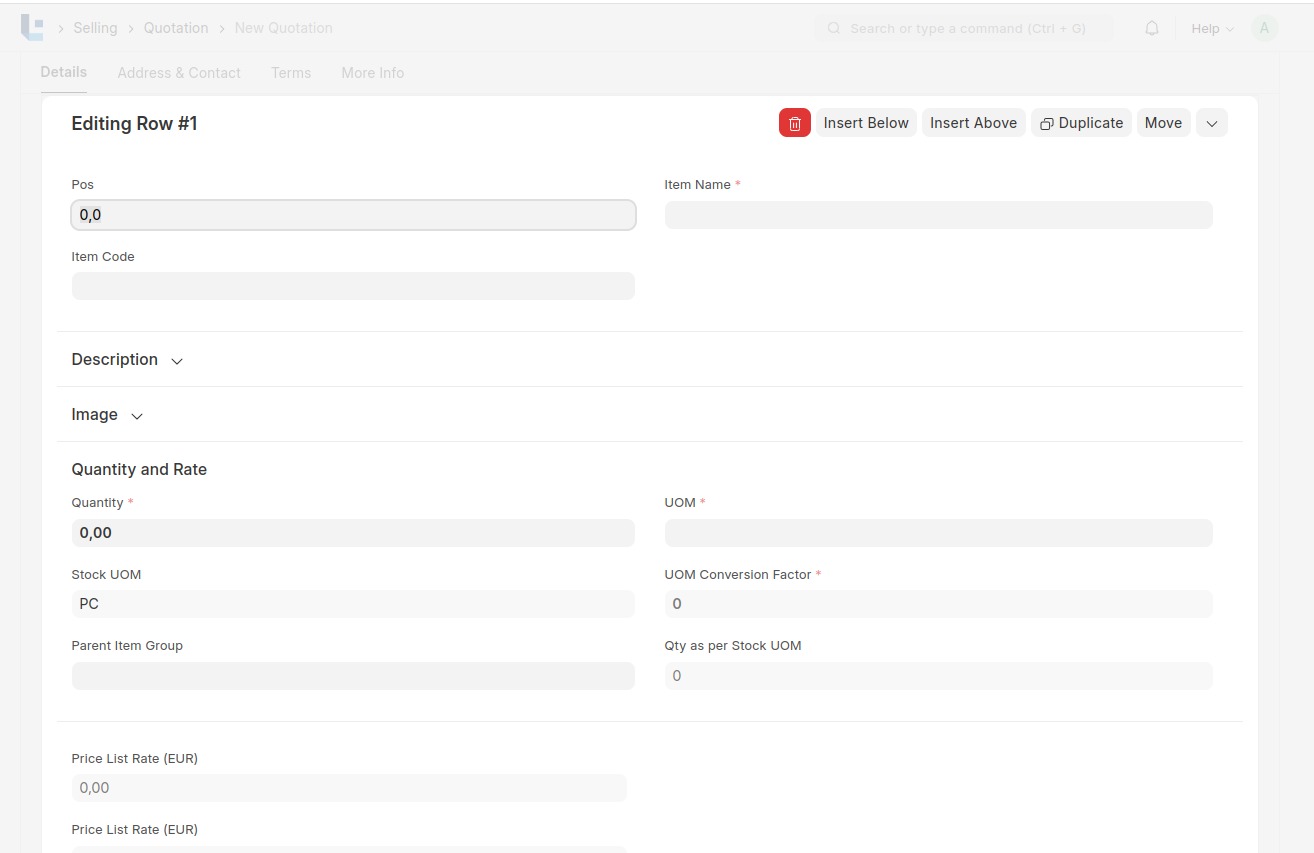Click the Item Name input field
1314x853 pixels.
click(x=938, y=215)
